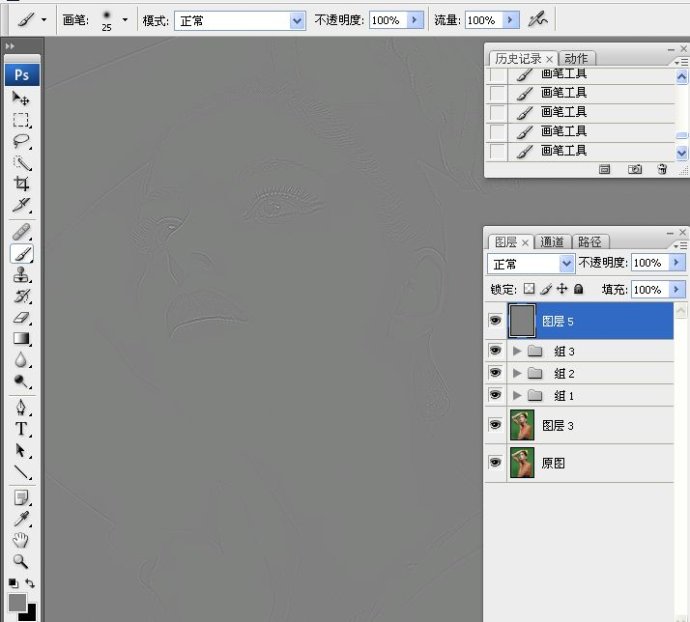Select the Dodge tool
The height and width of the screenshot is (622, 690).
point(21,381)
